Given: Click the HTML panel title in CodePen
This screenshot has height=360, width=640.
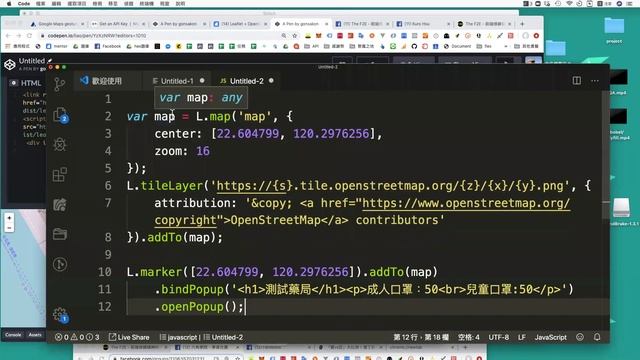Looking at the screenshot, I should 31,83.
